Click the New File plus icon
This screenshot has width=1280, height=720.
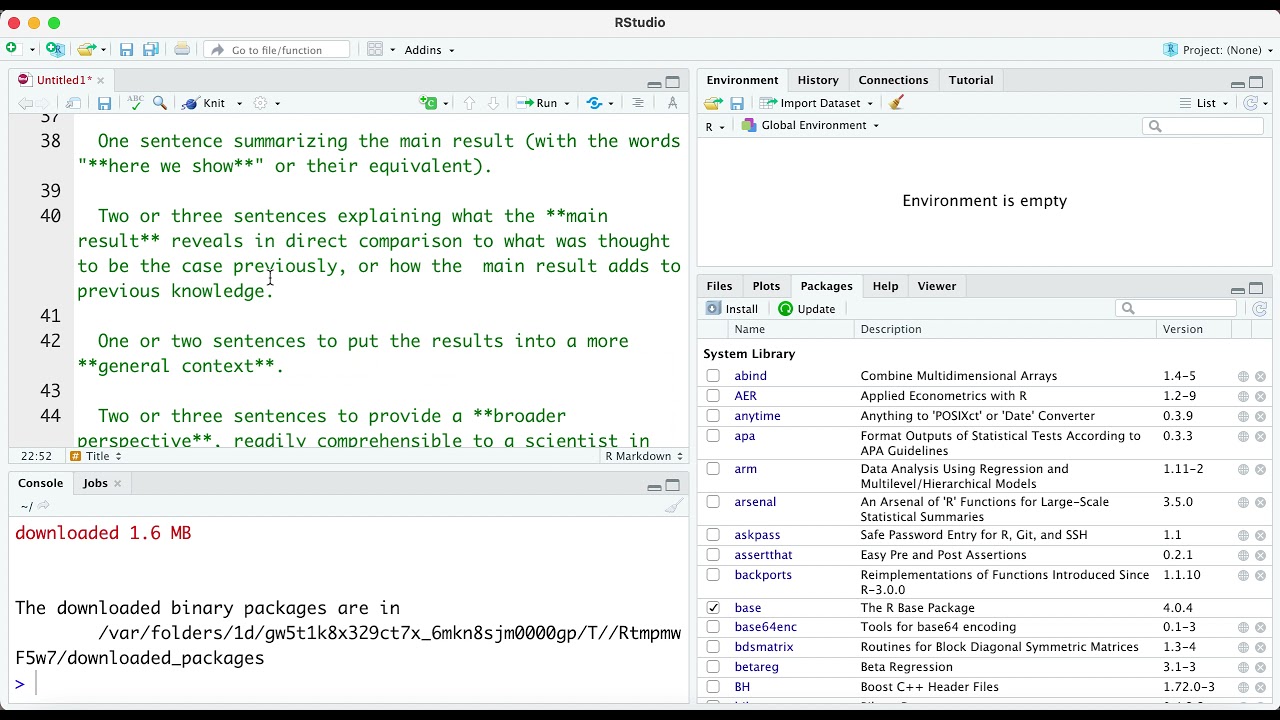point(12,49)
